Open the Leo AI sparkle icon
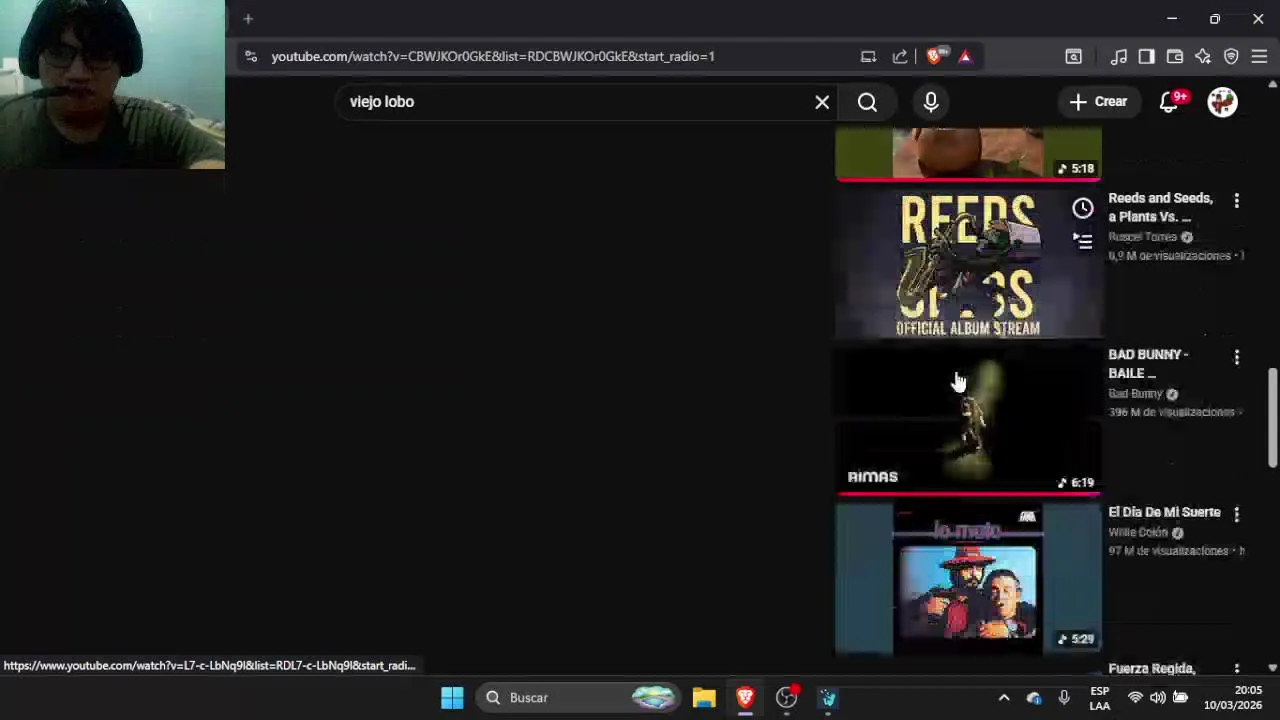The height and width of the screenshot is (720, 1280). (1203, 57)
